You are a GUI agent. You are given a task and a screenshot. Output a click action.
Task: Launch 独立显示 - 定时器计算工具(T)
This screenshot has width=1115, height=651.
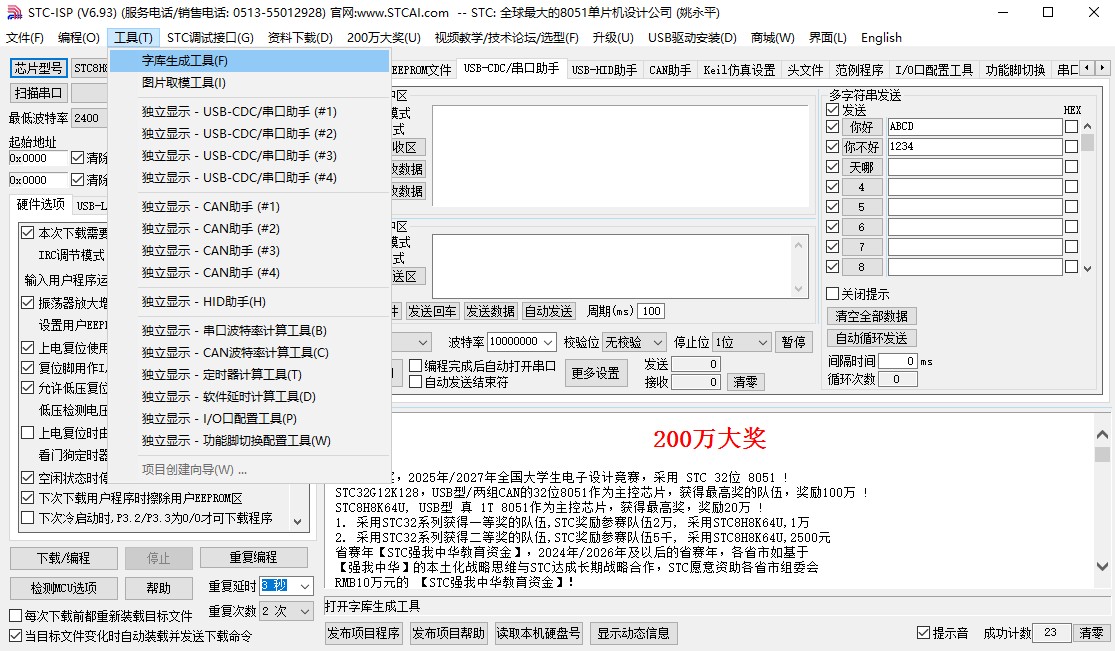[x=250, y=375]
